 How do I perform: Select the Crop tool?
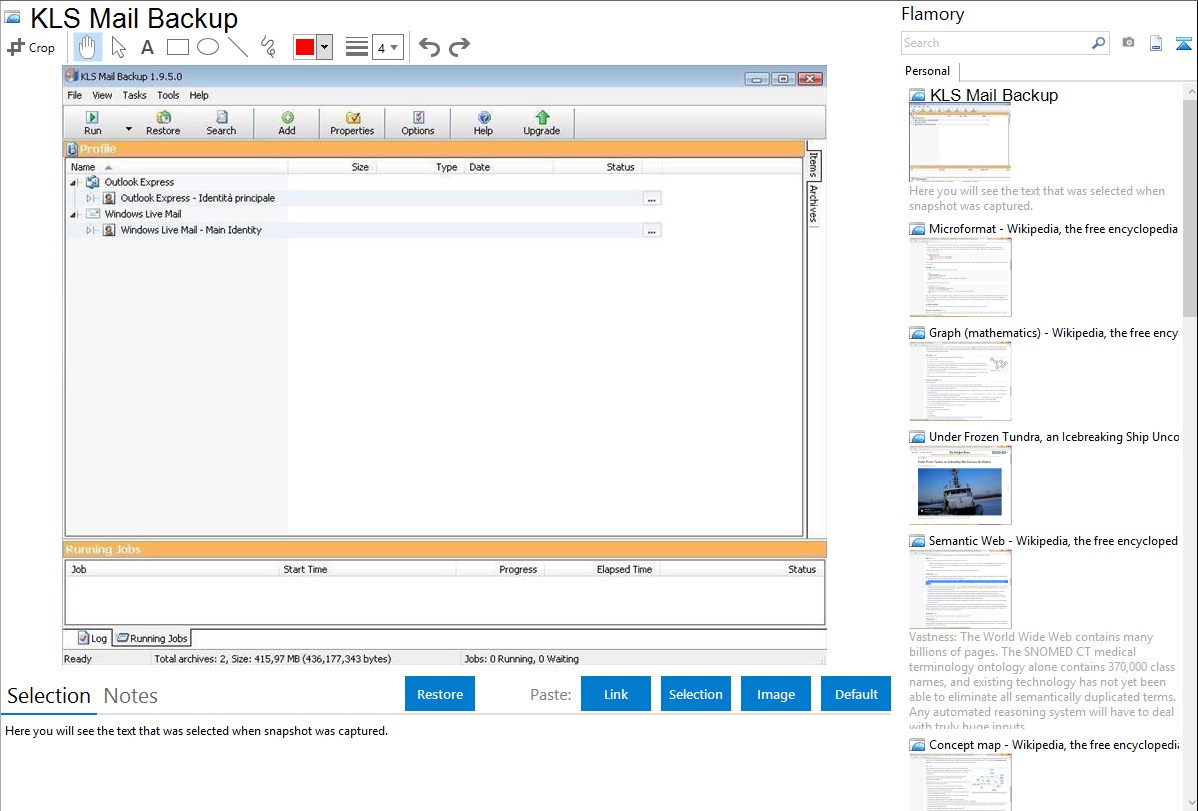click(31, 47)
